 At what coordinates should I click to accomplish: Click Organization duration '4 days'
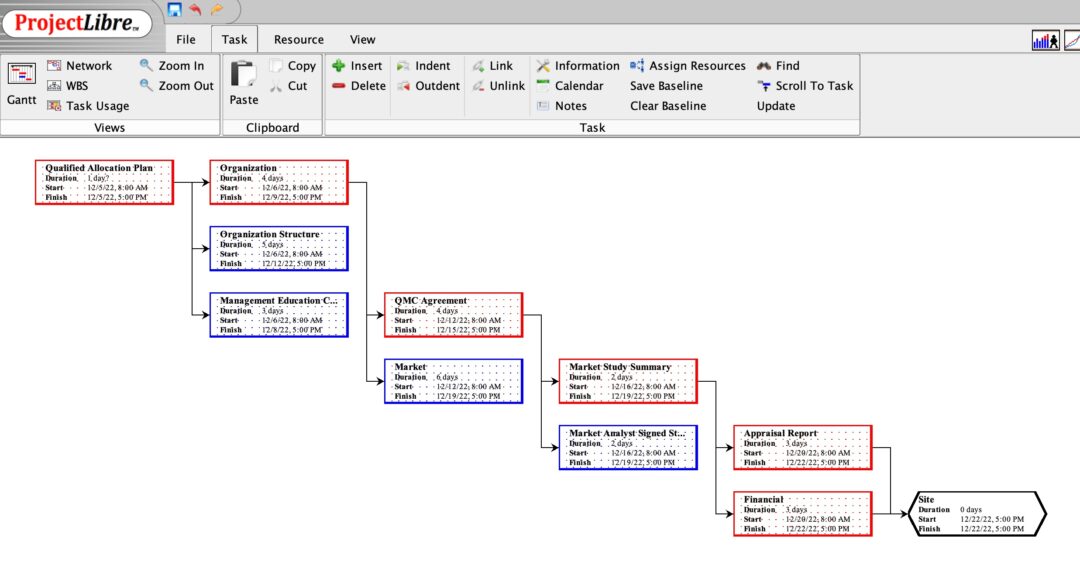point(272,178)
